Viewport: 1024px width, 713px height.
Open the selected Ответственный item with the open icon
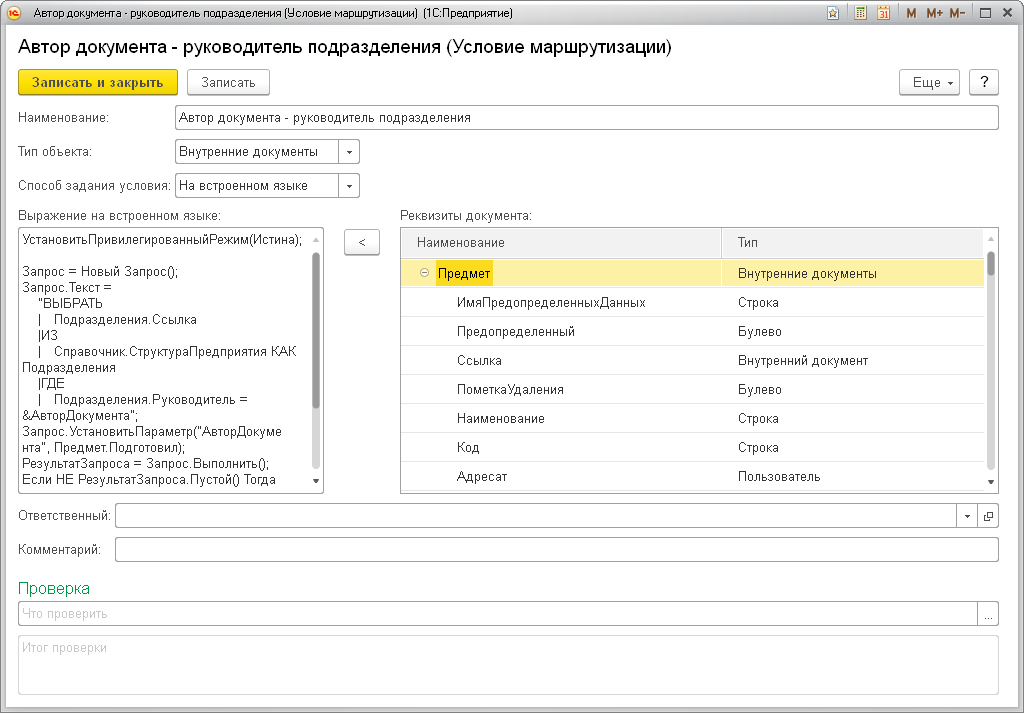click(x=988, y=516)
